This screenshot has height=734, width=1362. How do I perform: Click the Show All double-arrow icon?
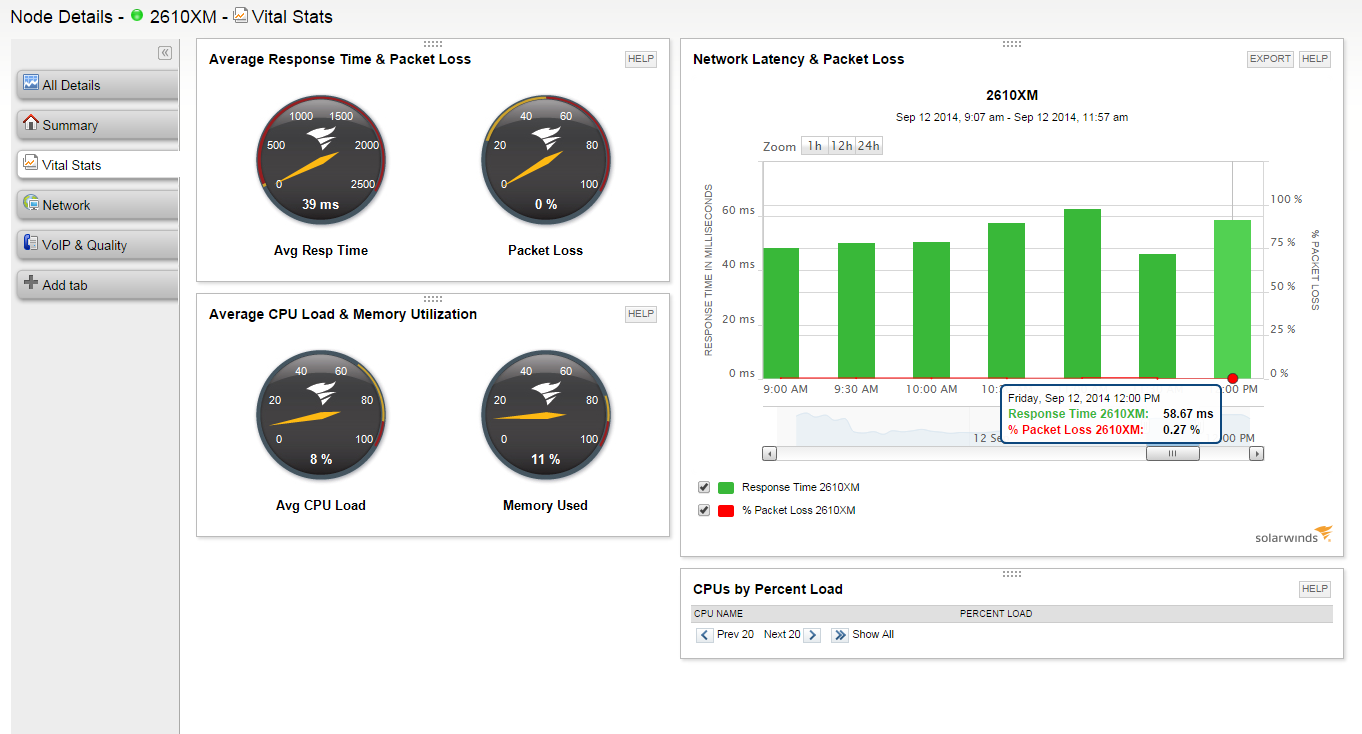pos(840,635)
